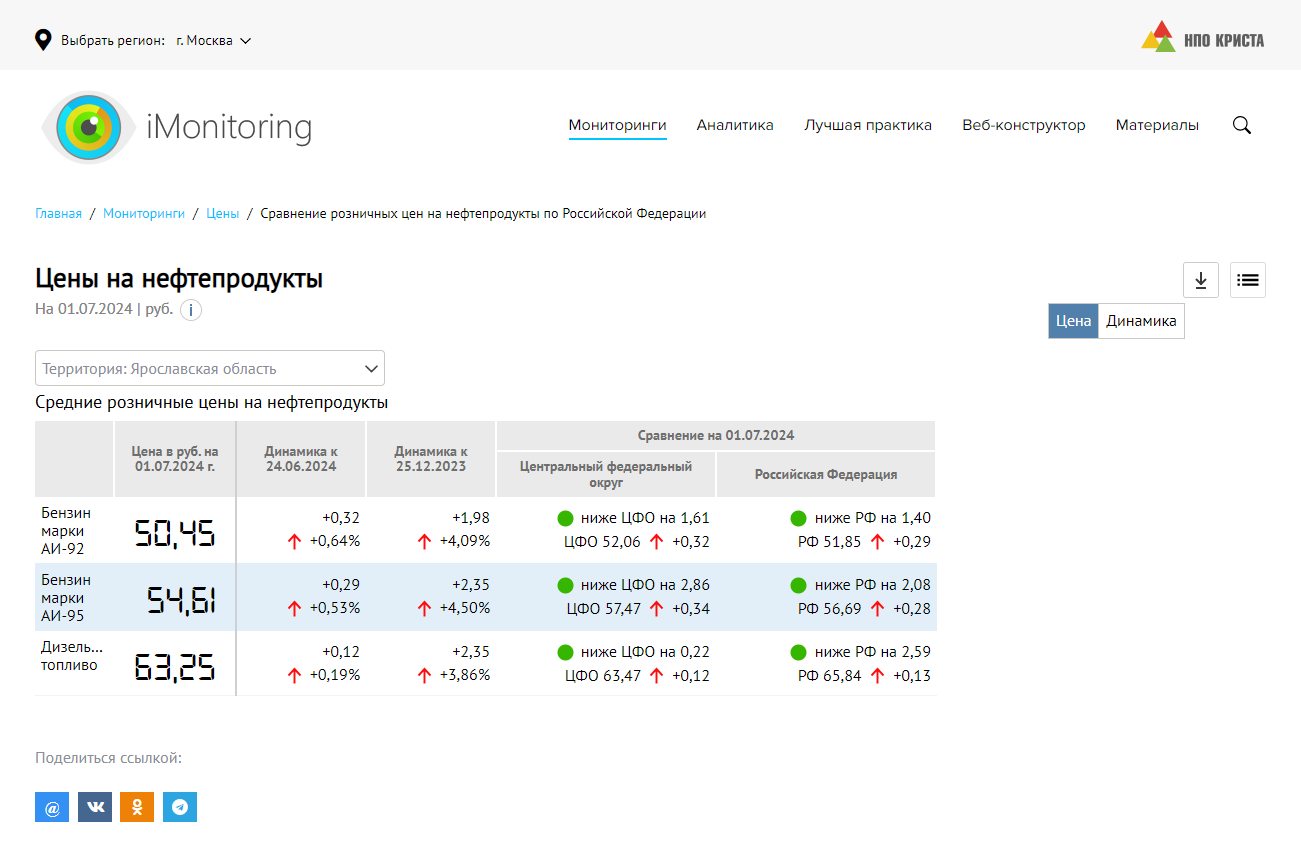The height and width of the screenshot is (864, 1301).
Task: Click the iMonitoring eye logo
Action: tap(89, 127)
